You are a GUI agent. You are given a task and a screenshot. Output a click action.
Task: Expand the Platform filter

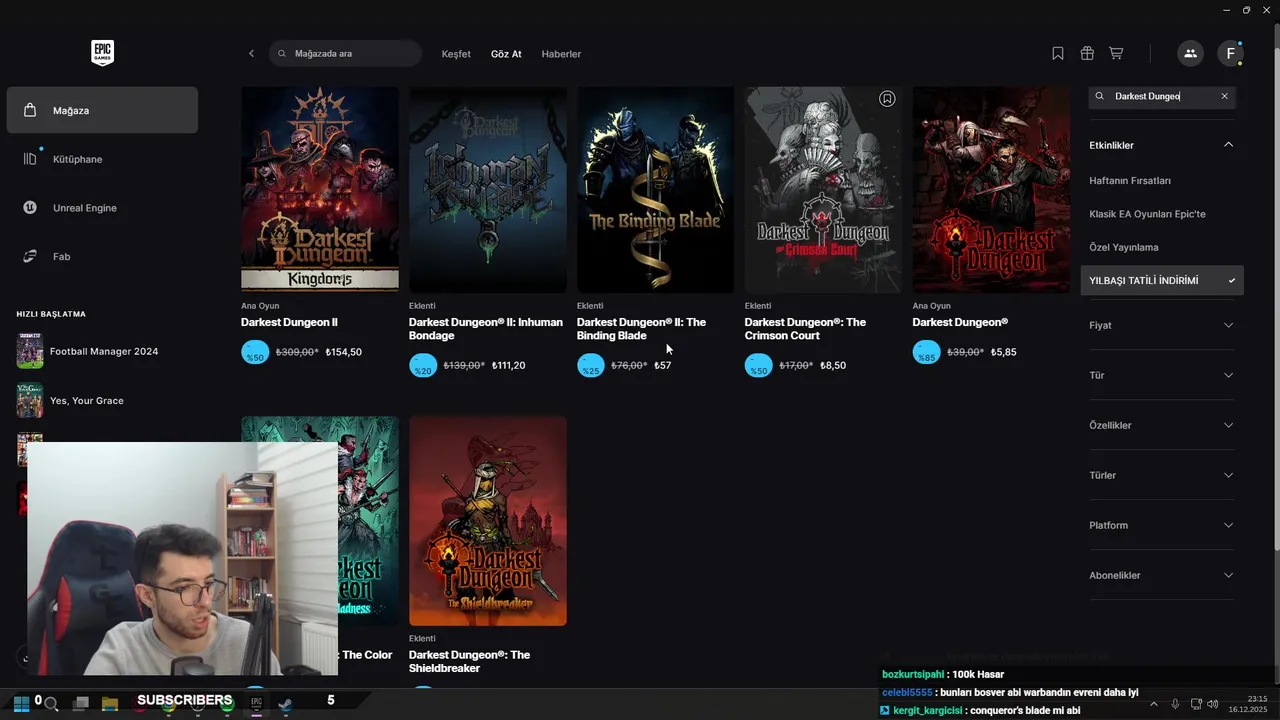click(x=1162, y=525)
